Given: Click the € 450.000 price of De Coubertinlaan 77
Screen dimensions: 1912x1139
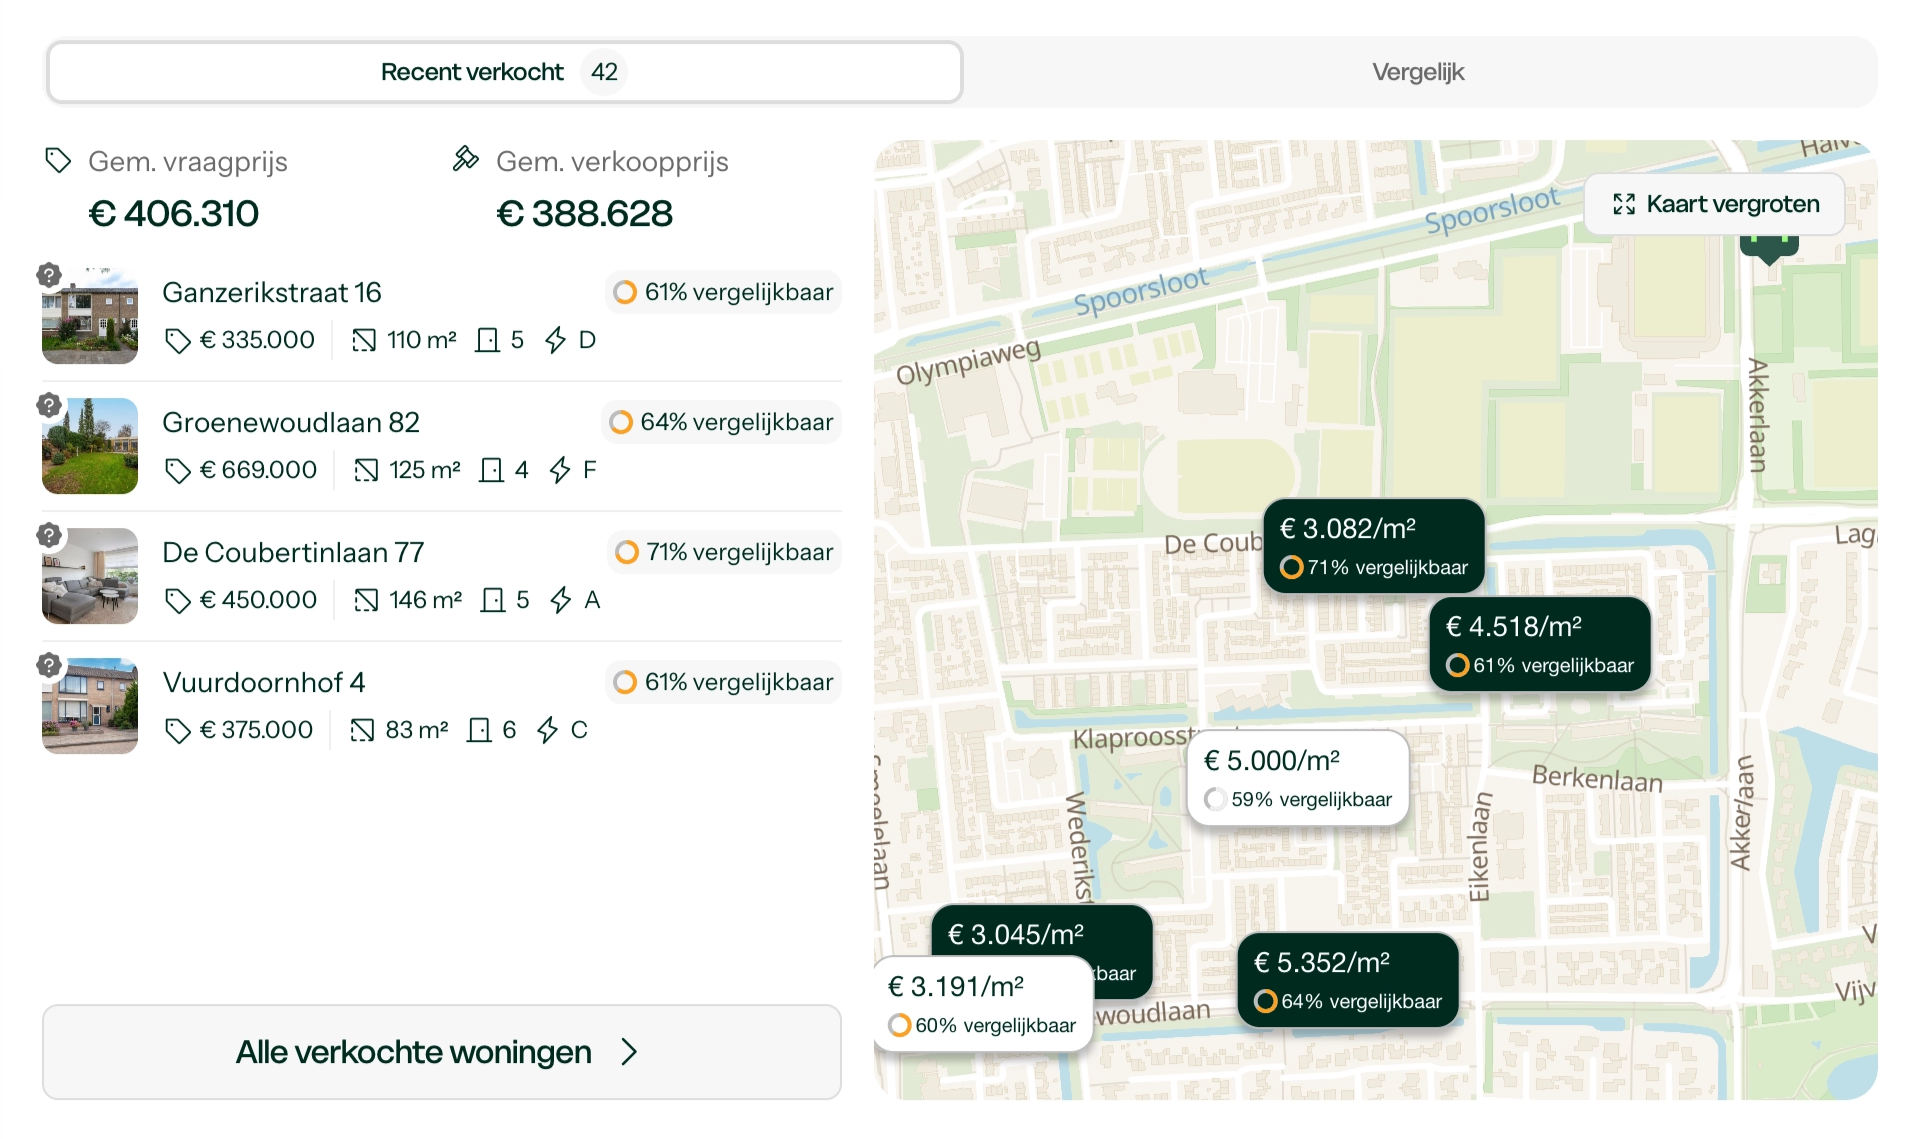Looking at the screenshot, I should point(258,600).
